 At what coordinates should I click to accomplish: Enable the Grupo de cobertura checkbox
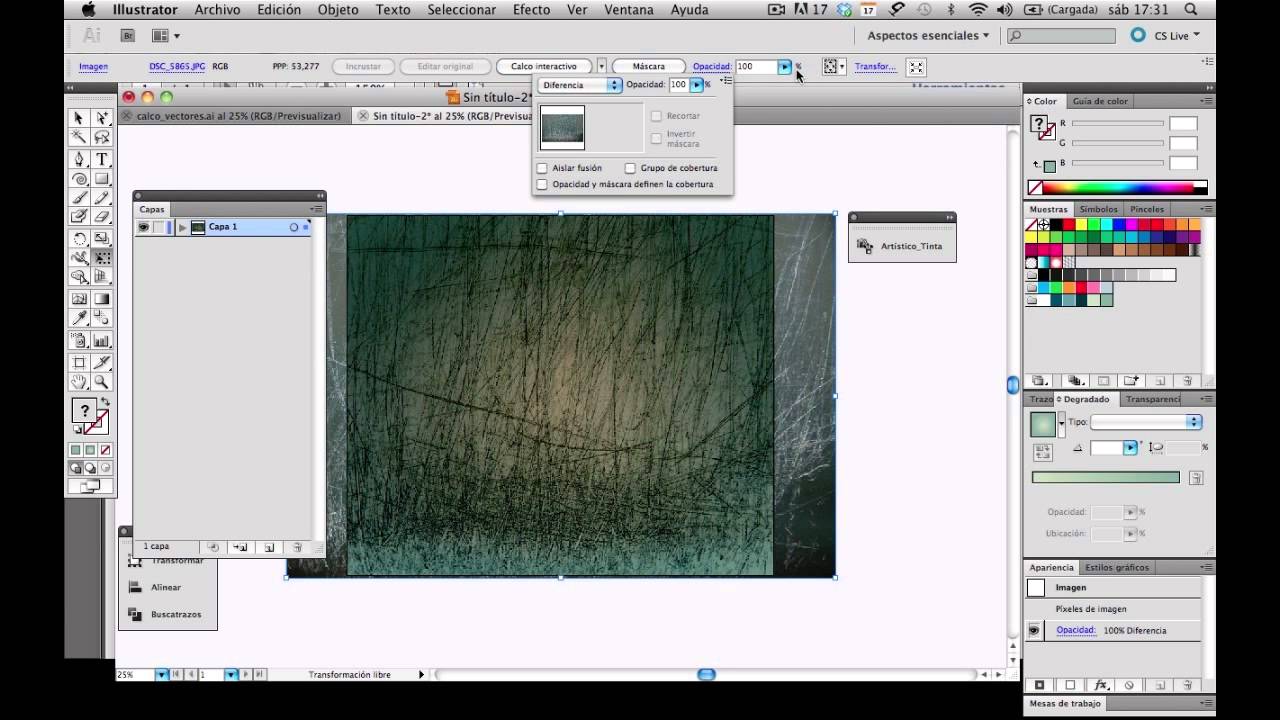click(630, 168)
